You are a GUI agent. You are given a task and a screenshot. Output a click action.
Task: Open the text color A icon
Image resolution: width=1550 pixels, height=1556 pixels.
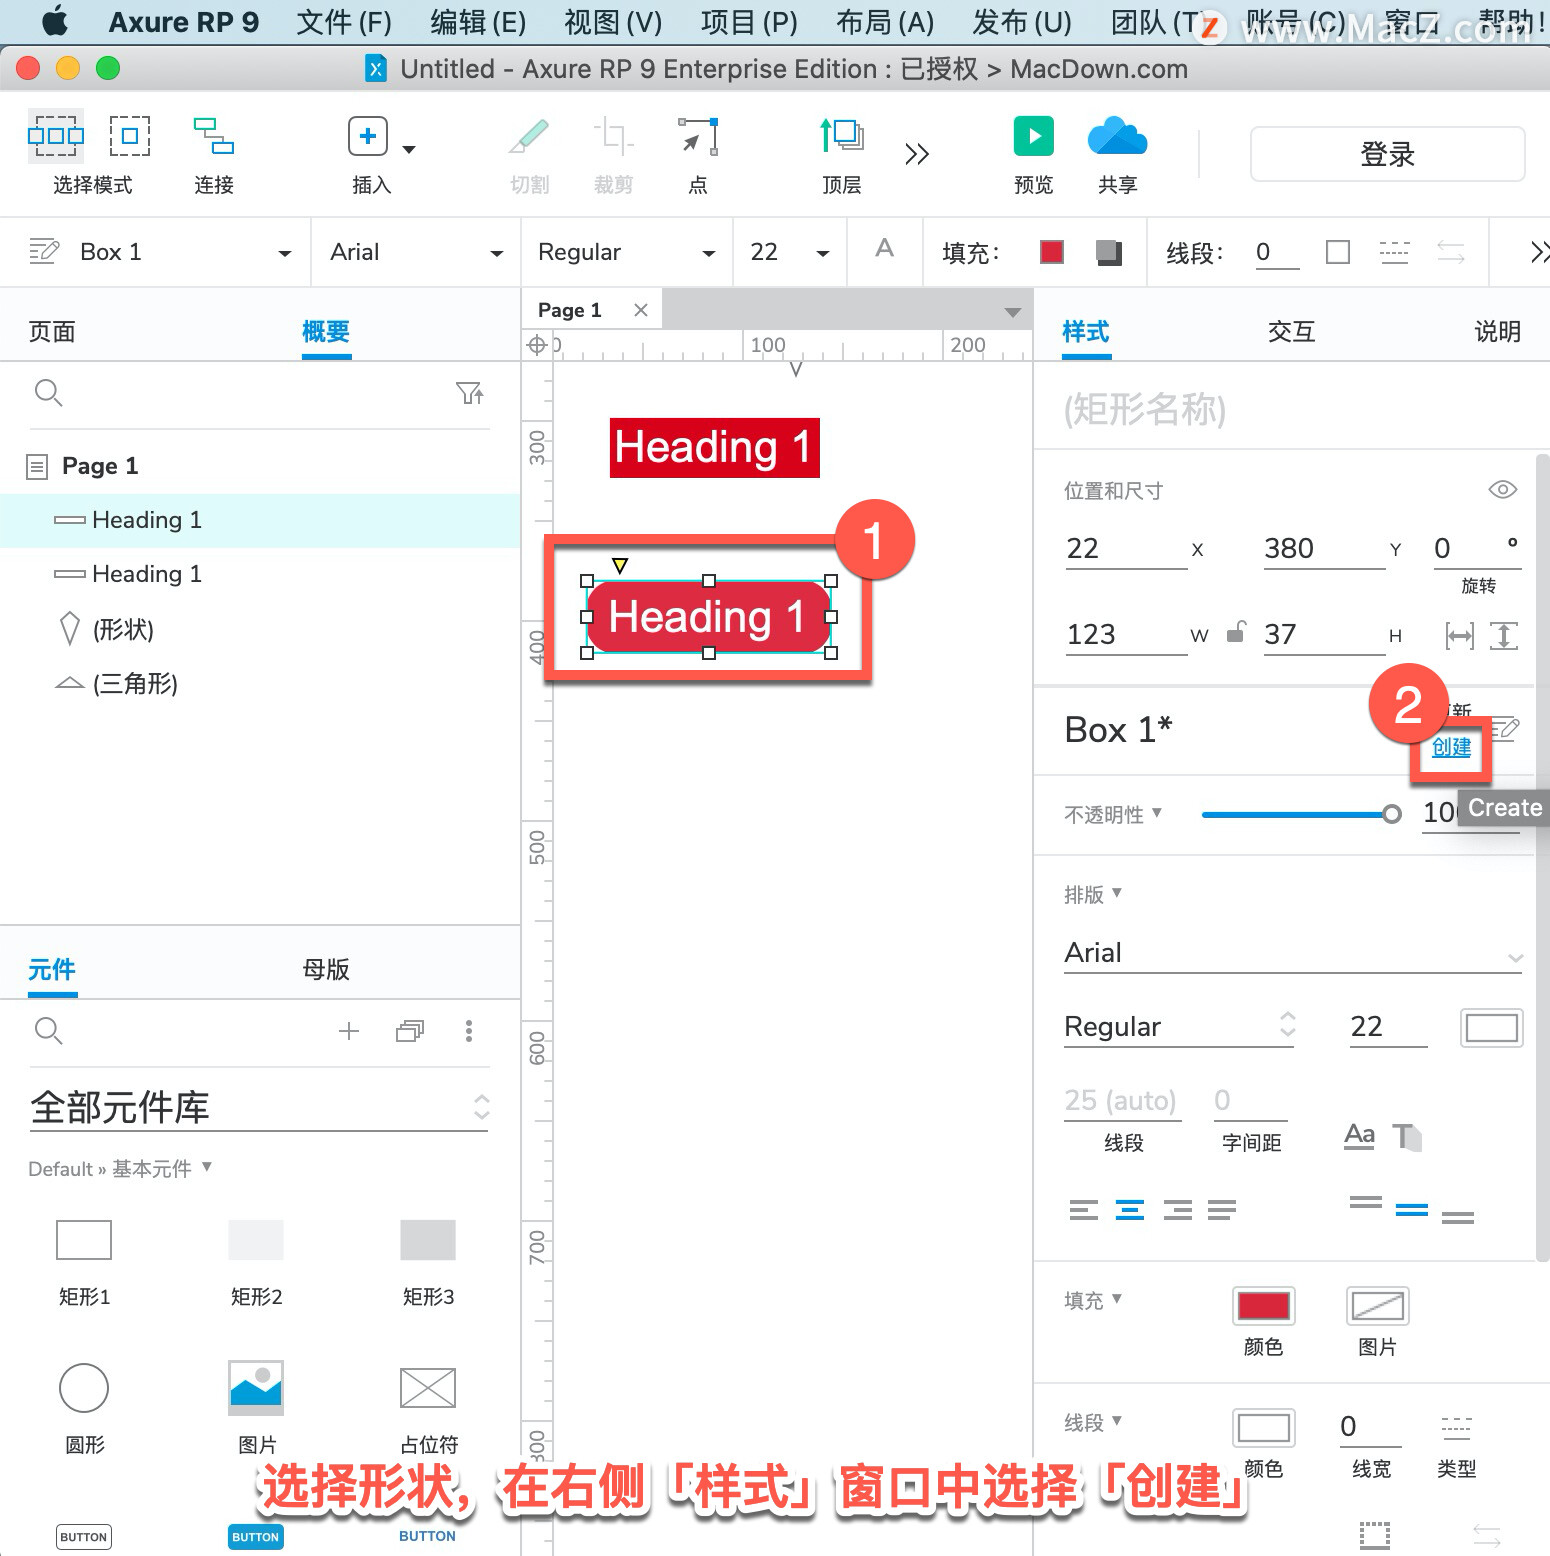884,249
